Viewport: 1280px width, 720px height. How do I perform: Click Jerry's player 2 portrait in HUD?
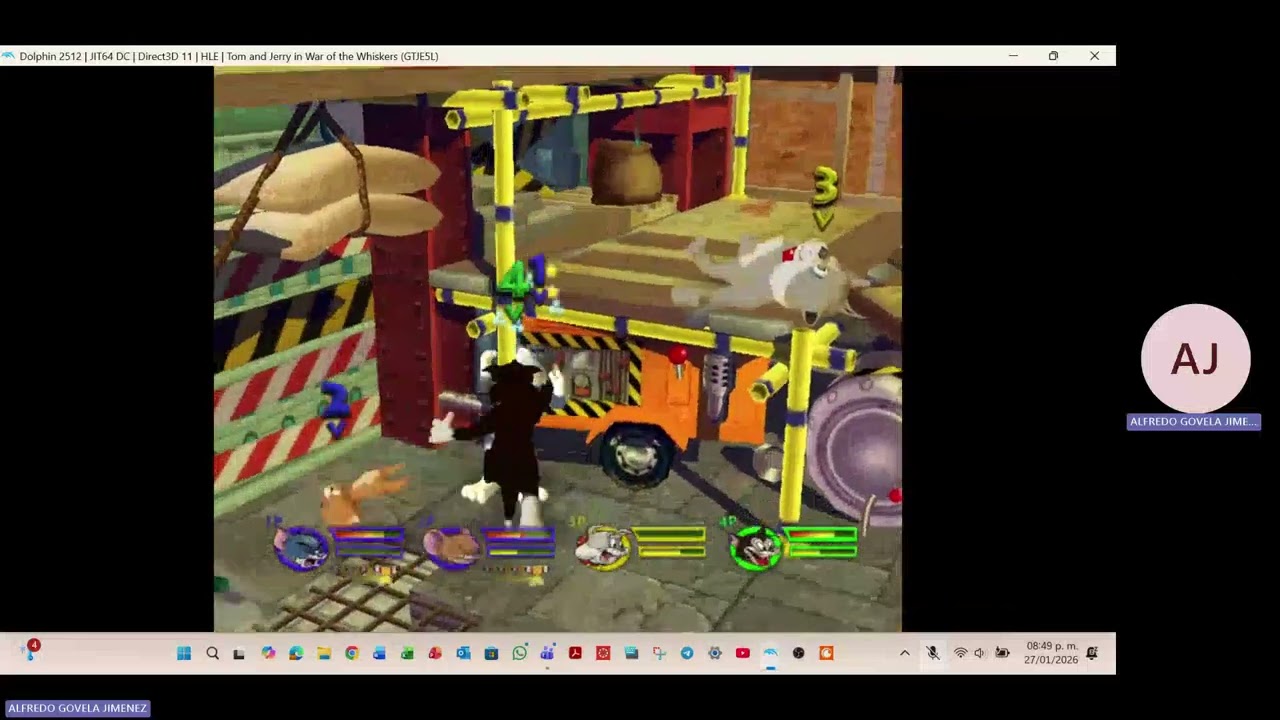pyautogui.click(x=450, y=548)
